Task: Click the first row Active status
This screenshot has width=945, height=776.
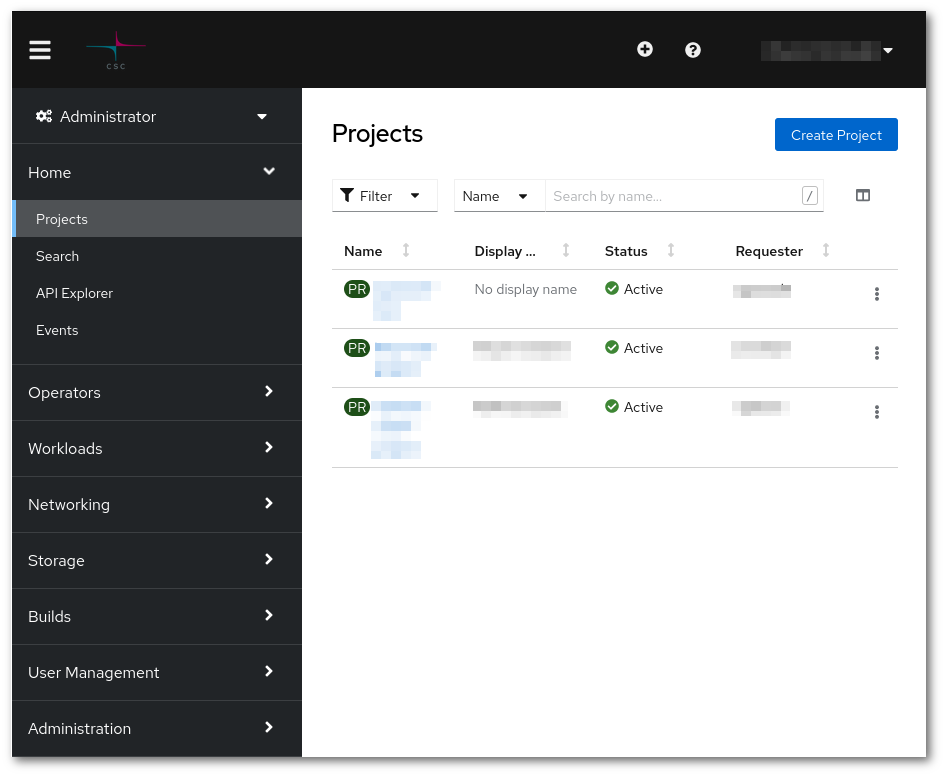Action: [634, 289]
